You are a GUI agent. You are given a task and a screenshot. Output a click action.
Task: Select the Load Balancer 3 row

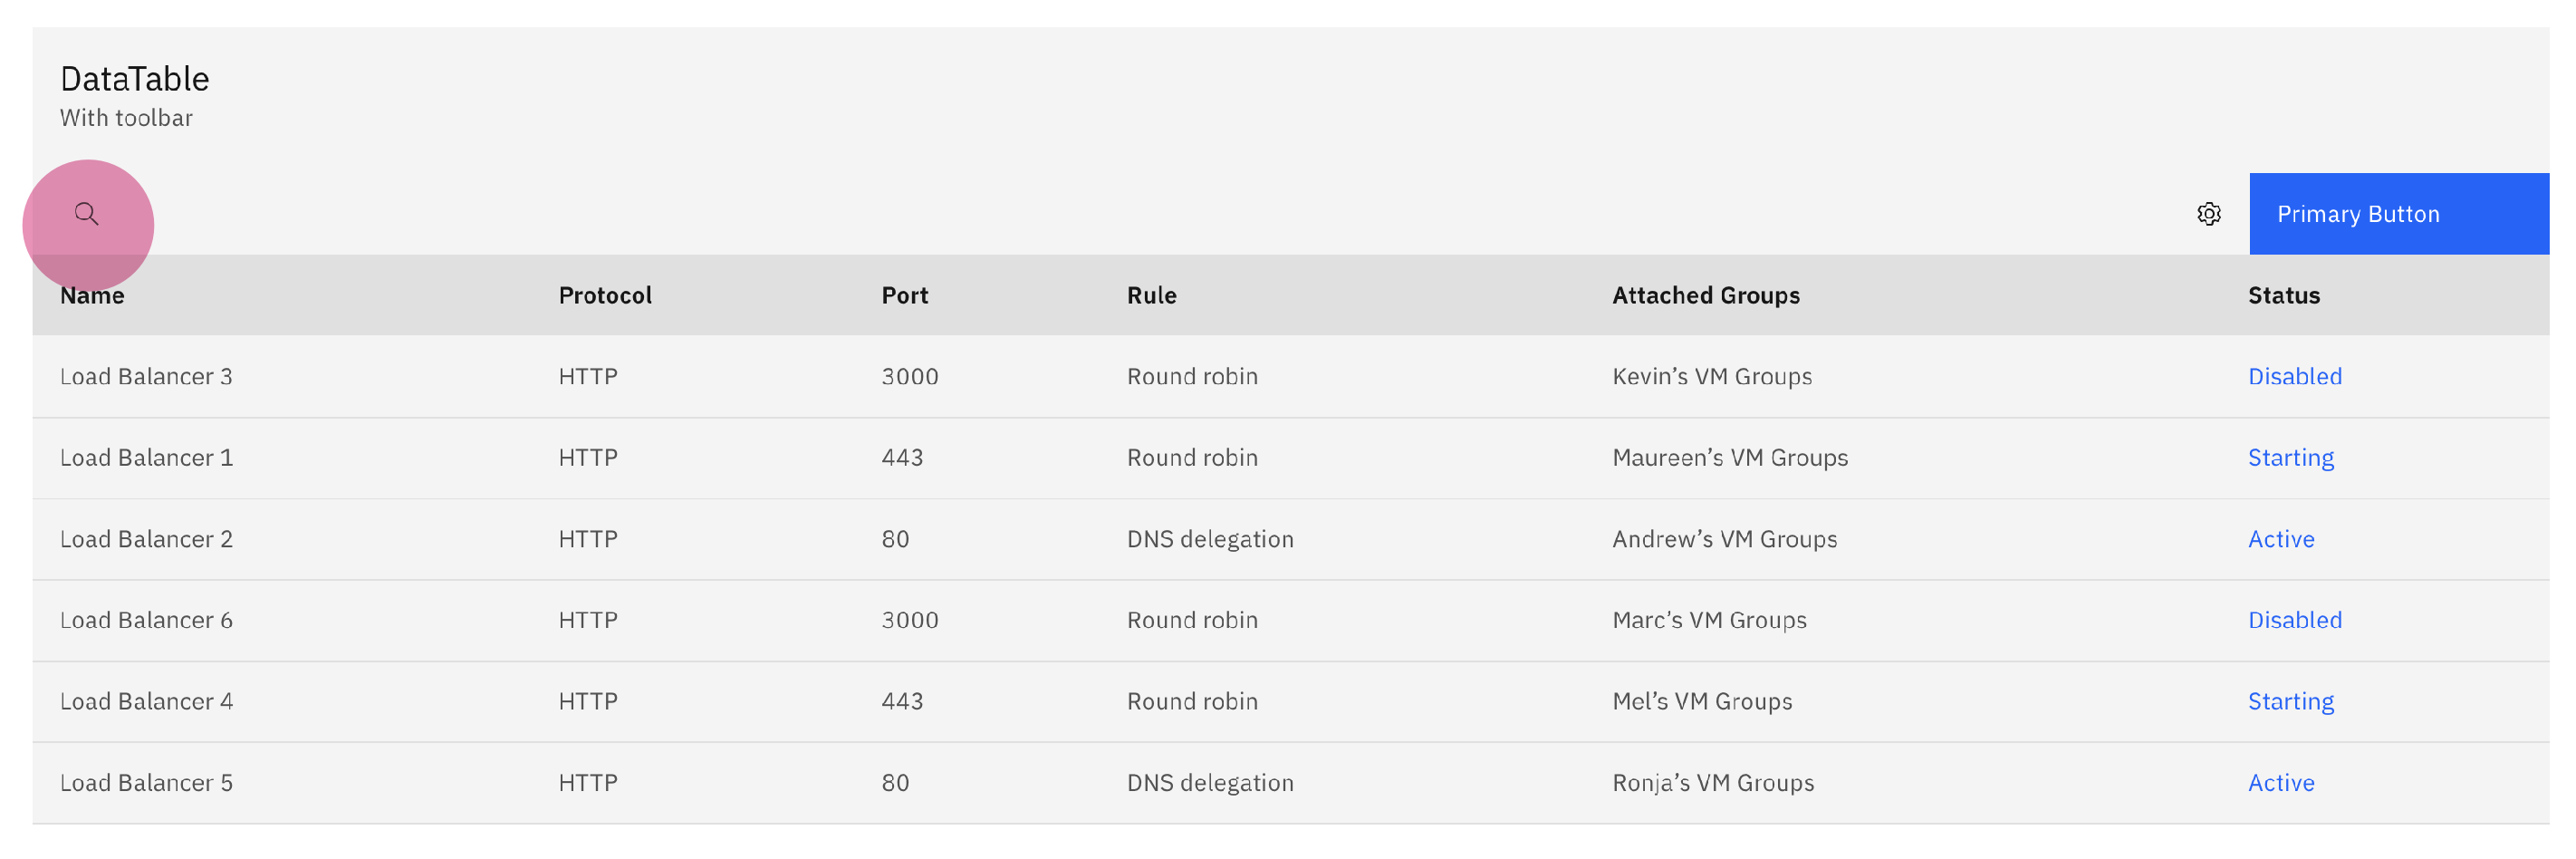[146, 376]
